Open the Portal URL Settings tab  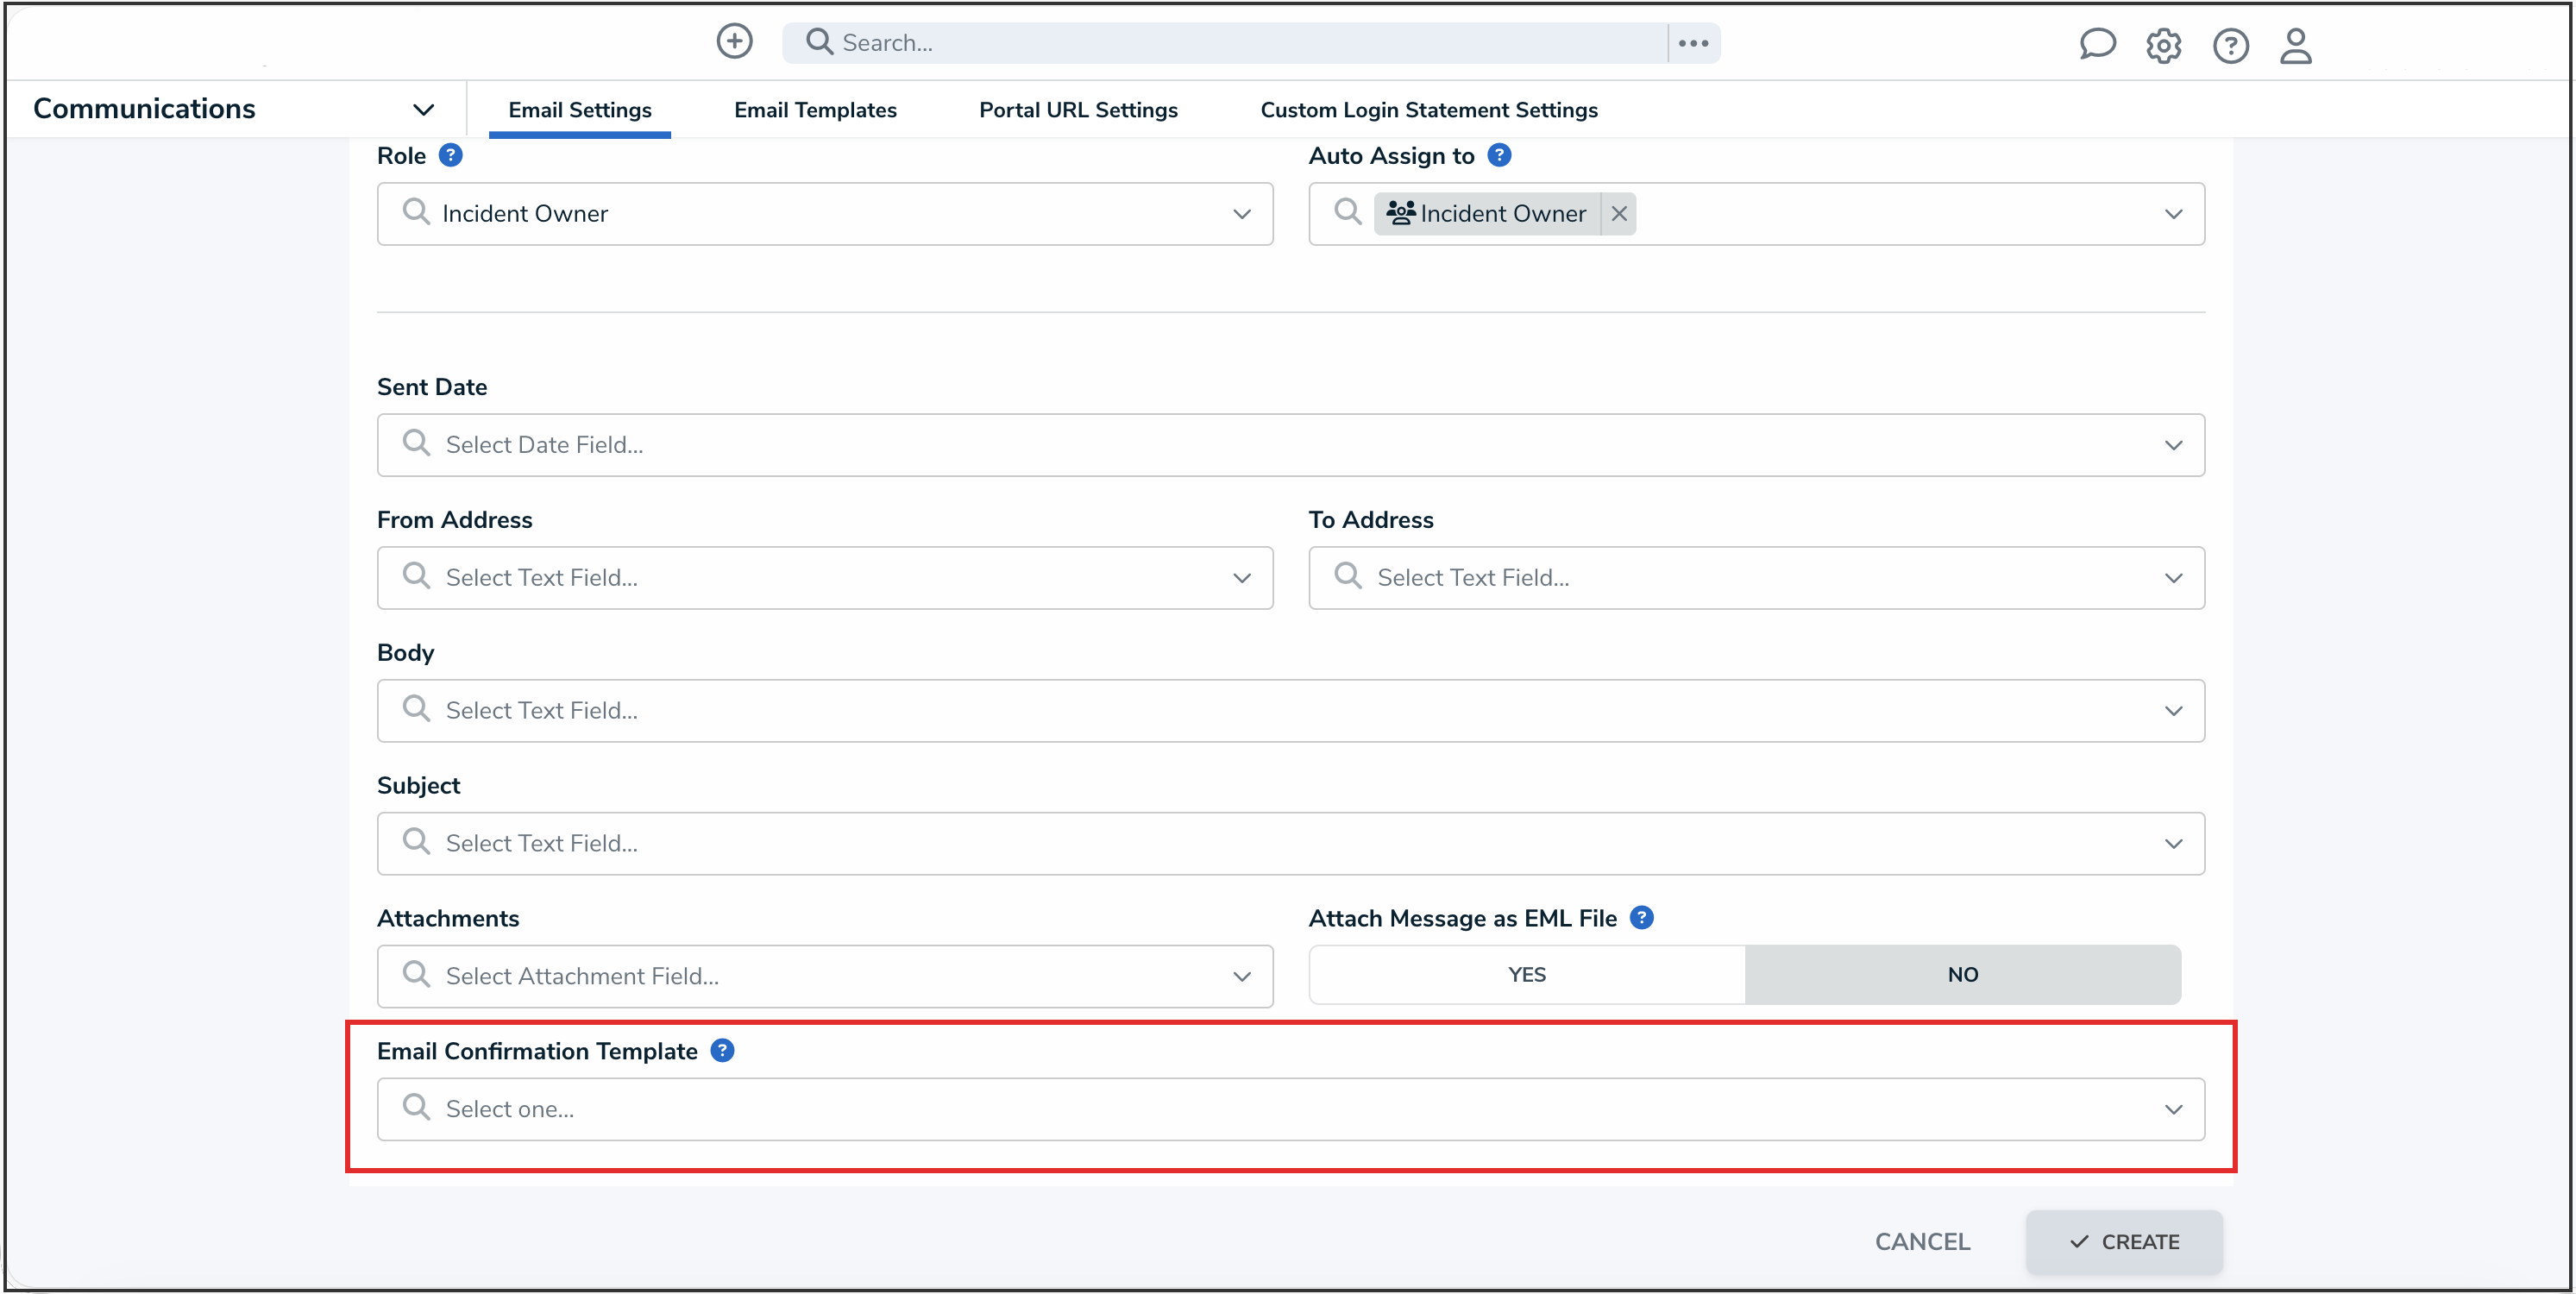(1078, 110)
